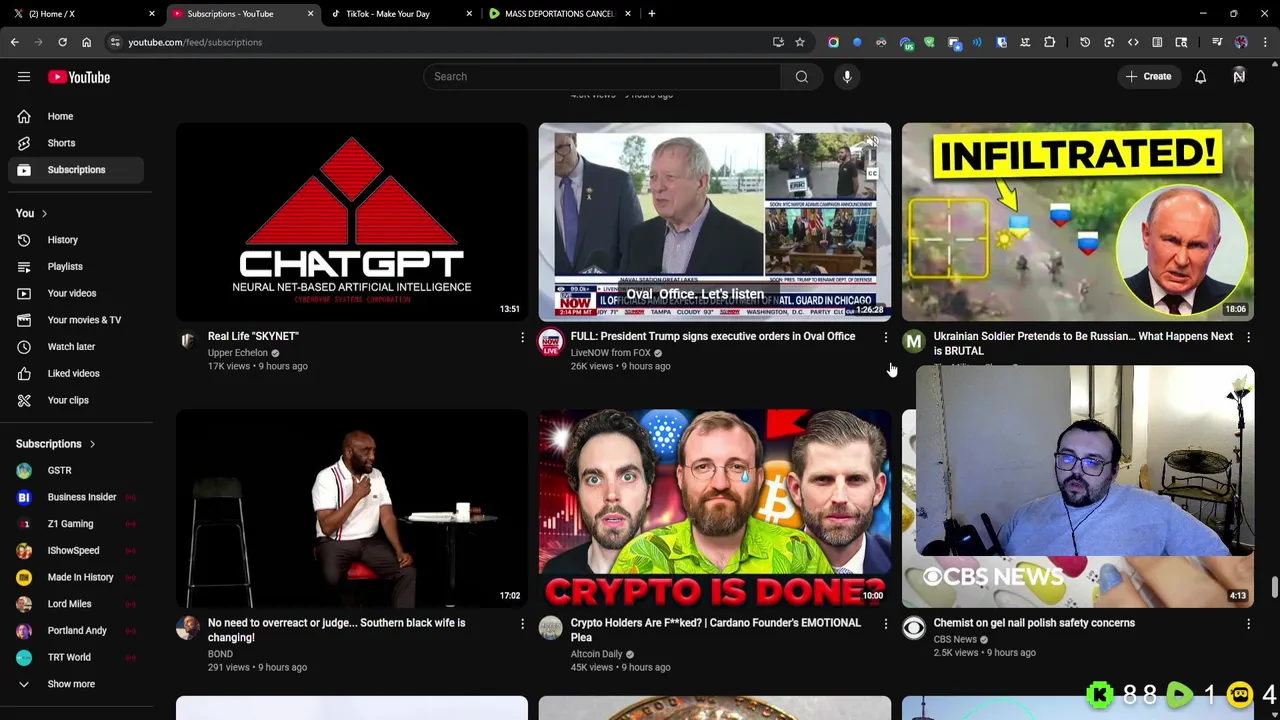The image size is (1280, 720).
Task: Select Subscriptions in sidebar
Action: pos(76,170)
